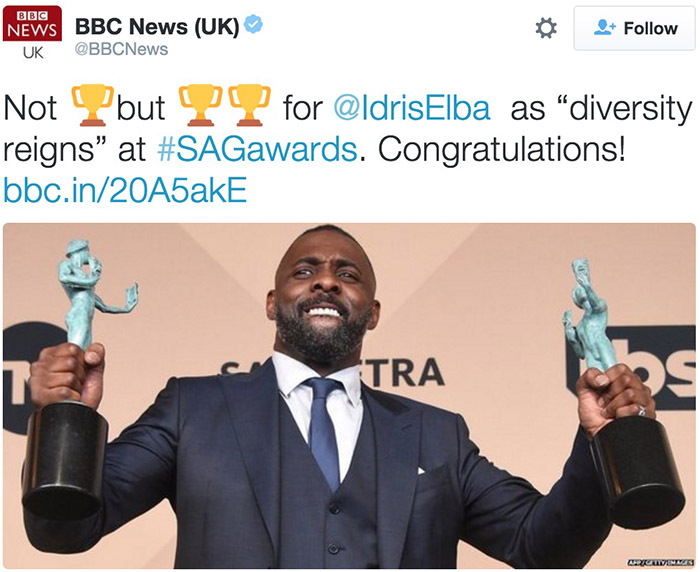The image size is (700, 572).
Task: Click the @BBCNews handle
Action: 121,49
